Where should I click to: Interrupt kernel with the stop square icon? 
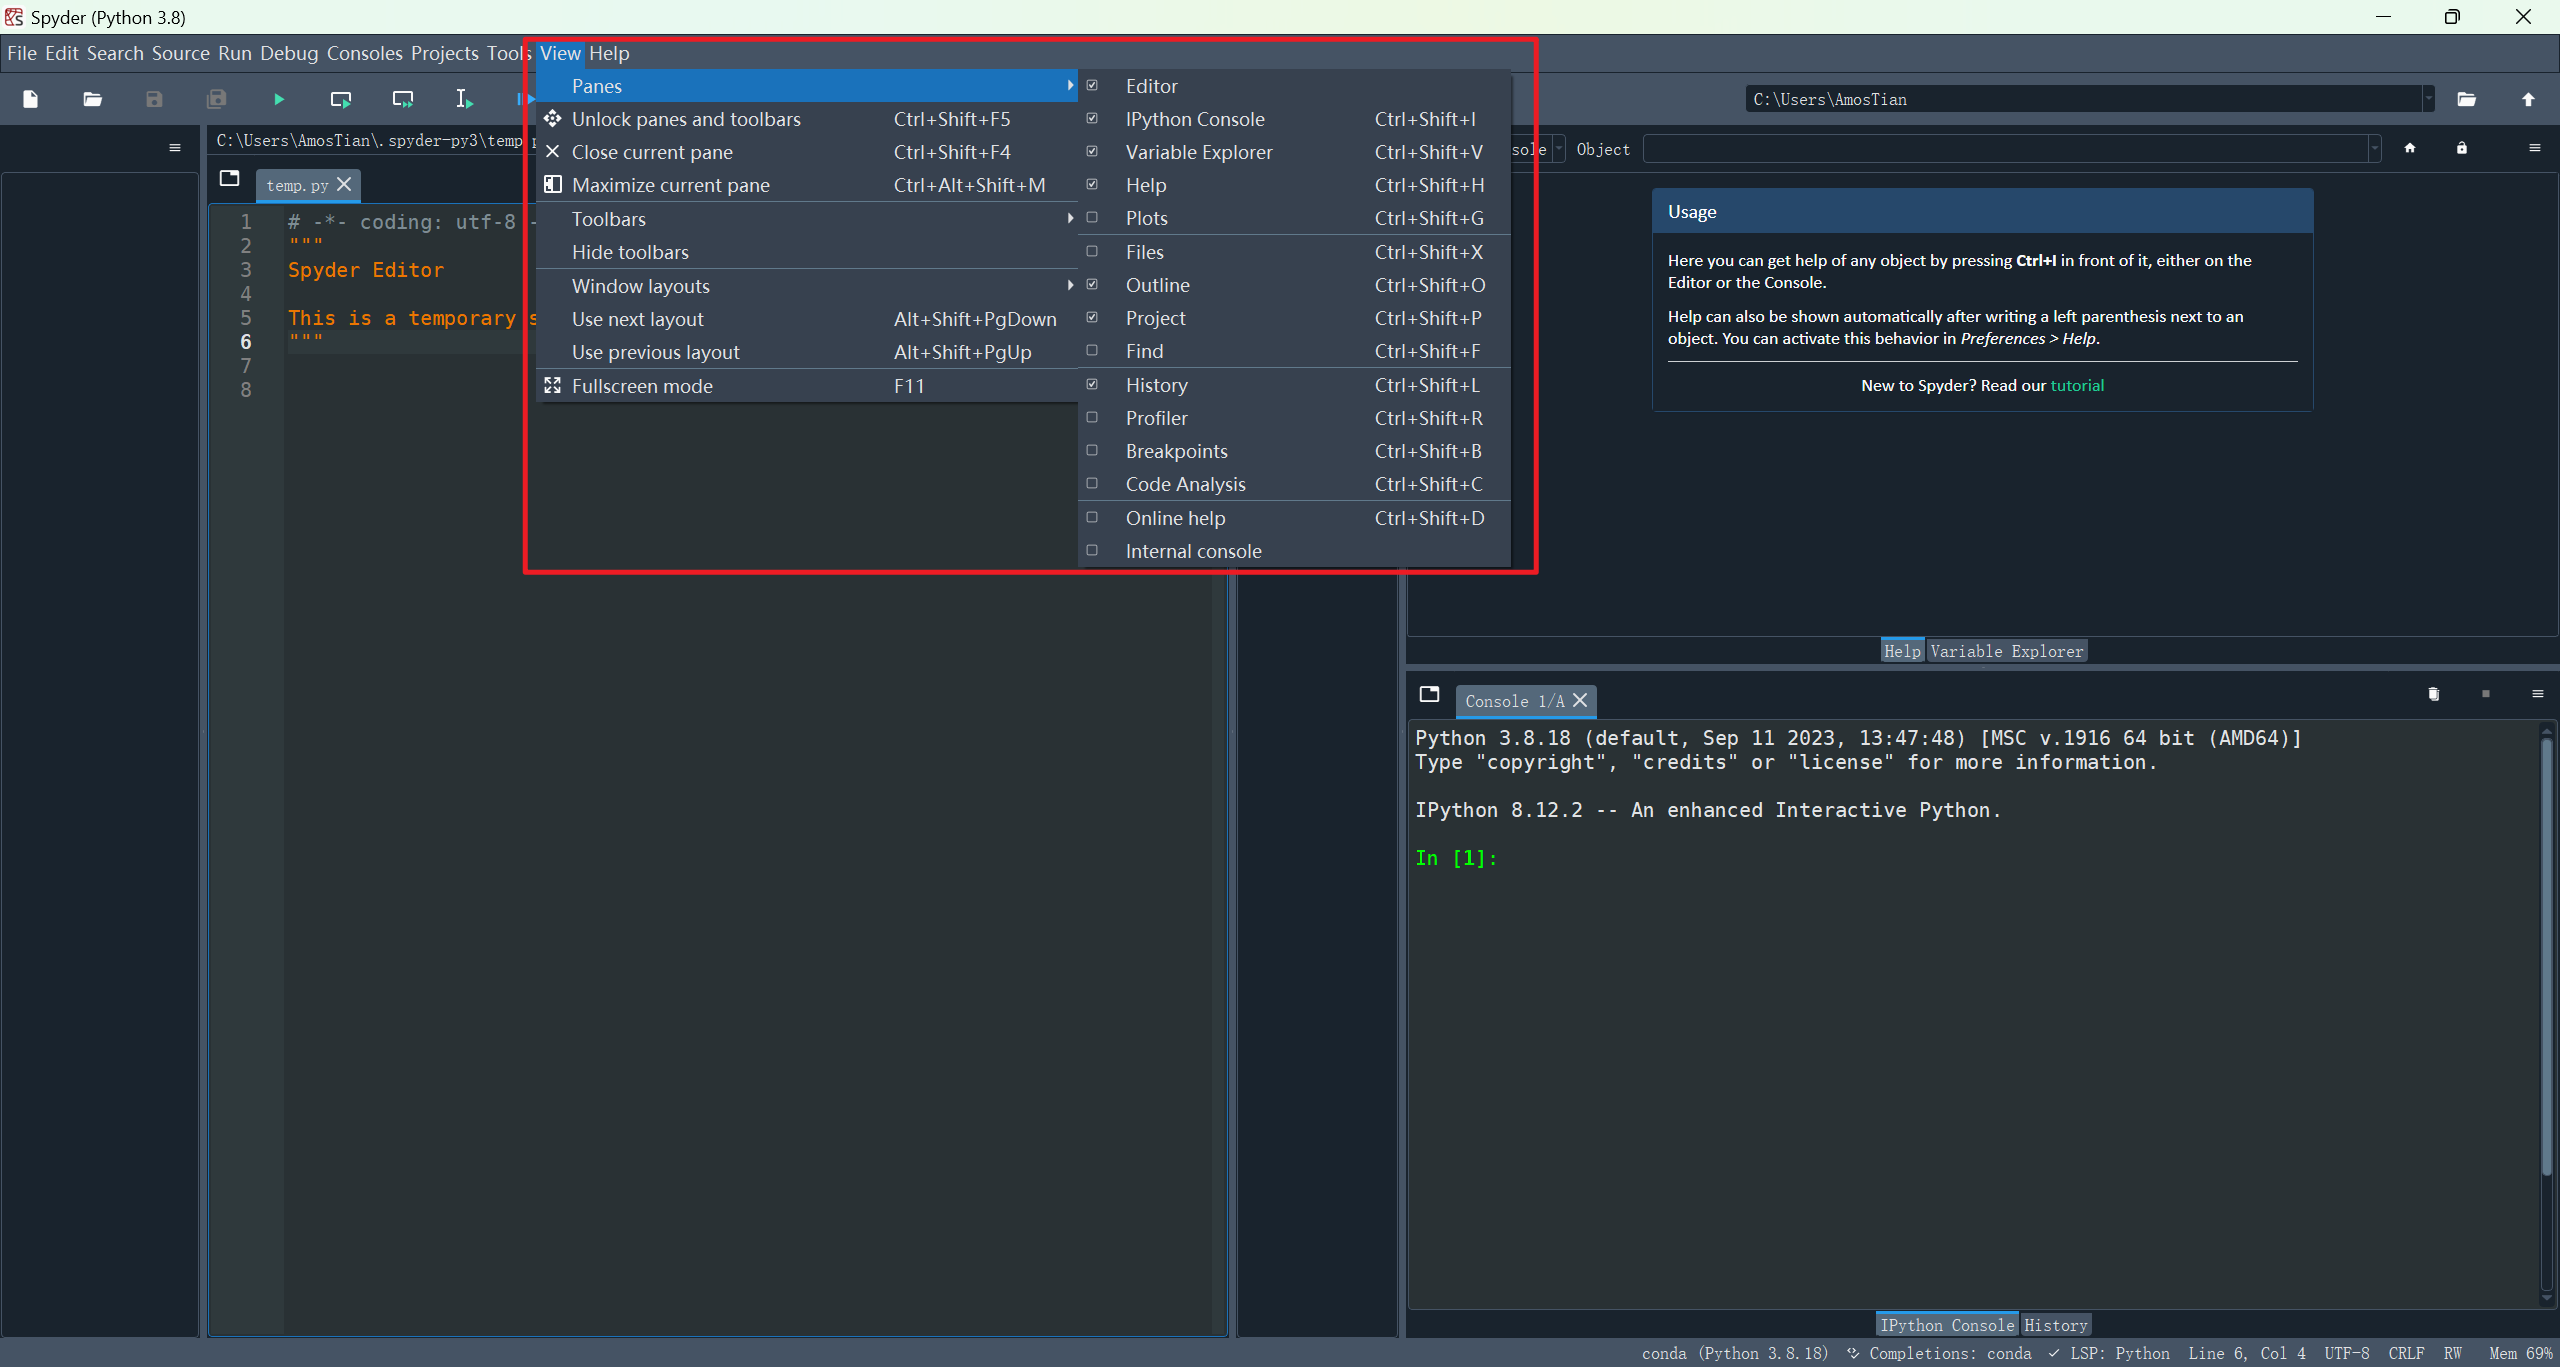pyautogui.click(x=2486, y=694)
